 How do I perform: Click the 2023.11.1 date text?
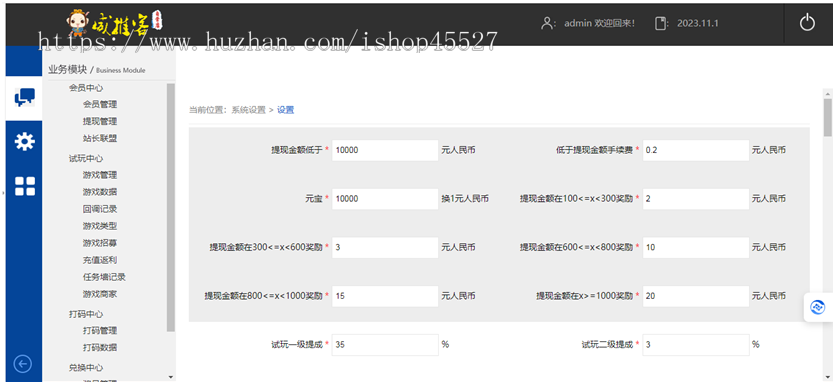pyautogui.click(x=698, y=23)
